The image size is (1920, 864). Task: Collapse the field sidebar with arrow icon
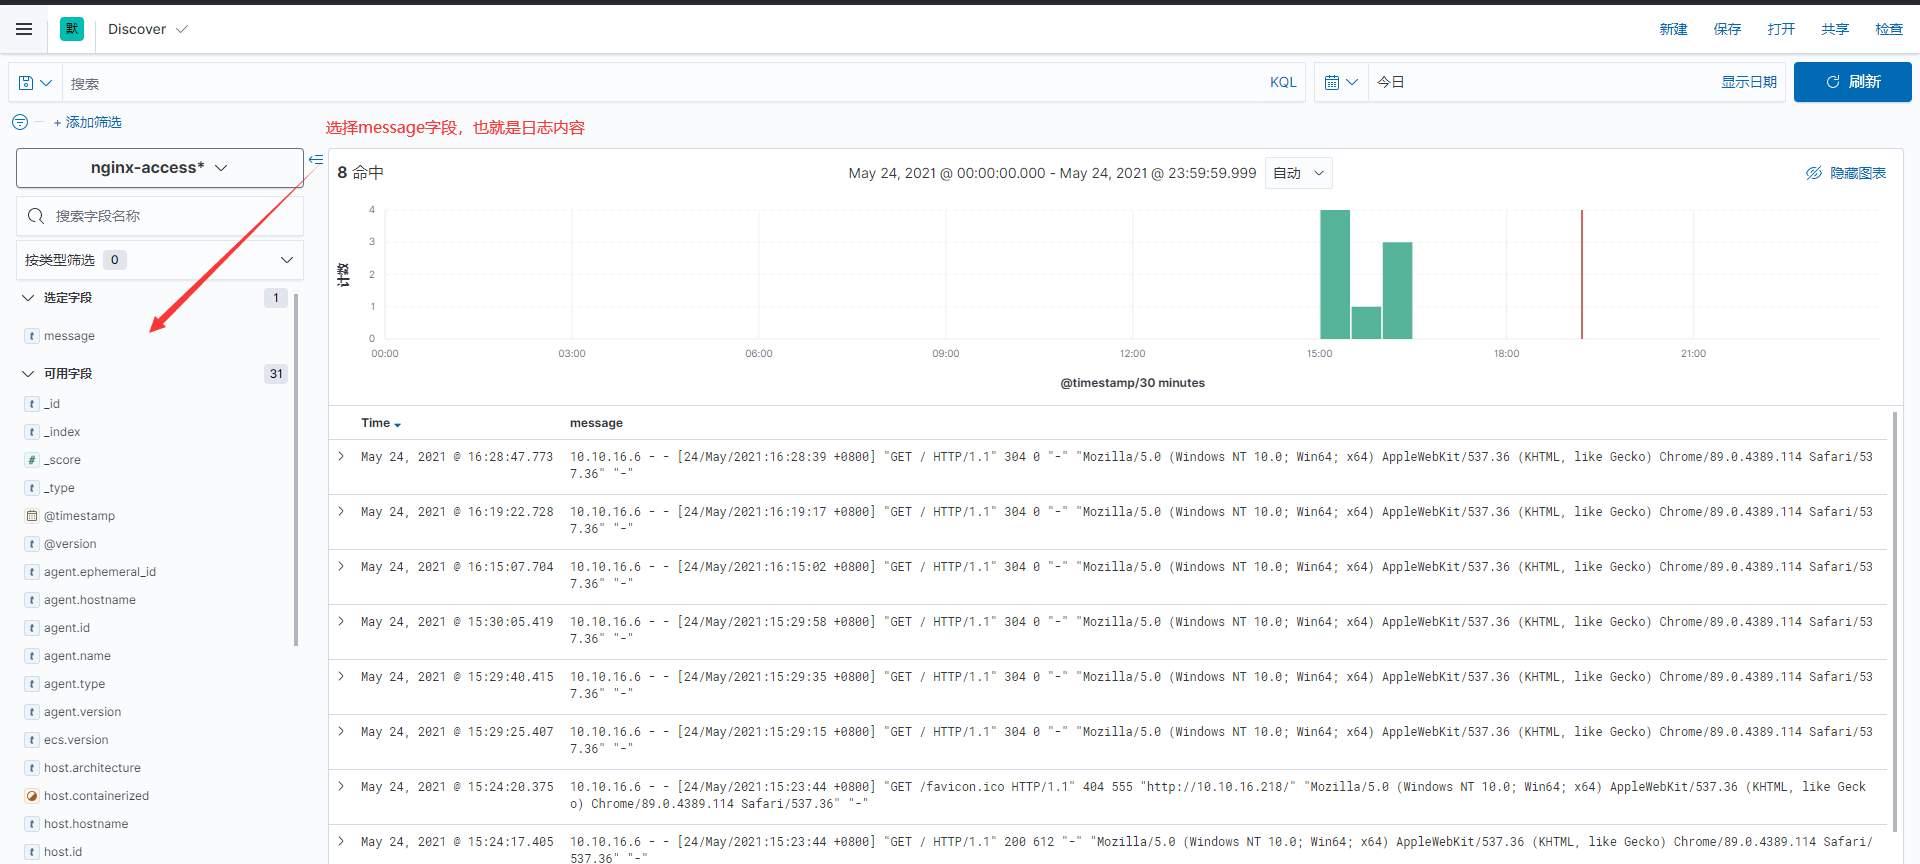[x=316, y=159]
